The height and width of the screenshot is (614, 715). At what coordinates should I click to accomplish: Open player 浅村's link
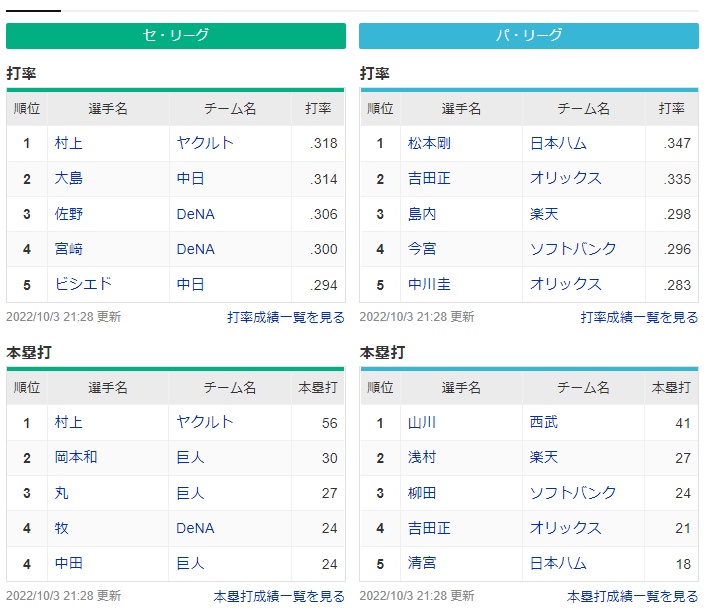(422, 457)
